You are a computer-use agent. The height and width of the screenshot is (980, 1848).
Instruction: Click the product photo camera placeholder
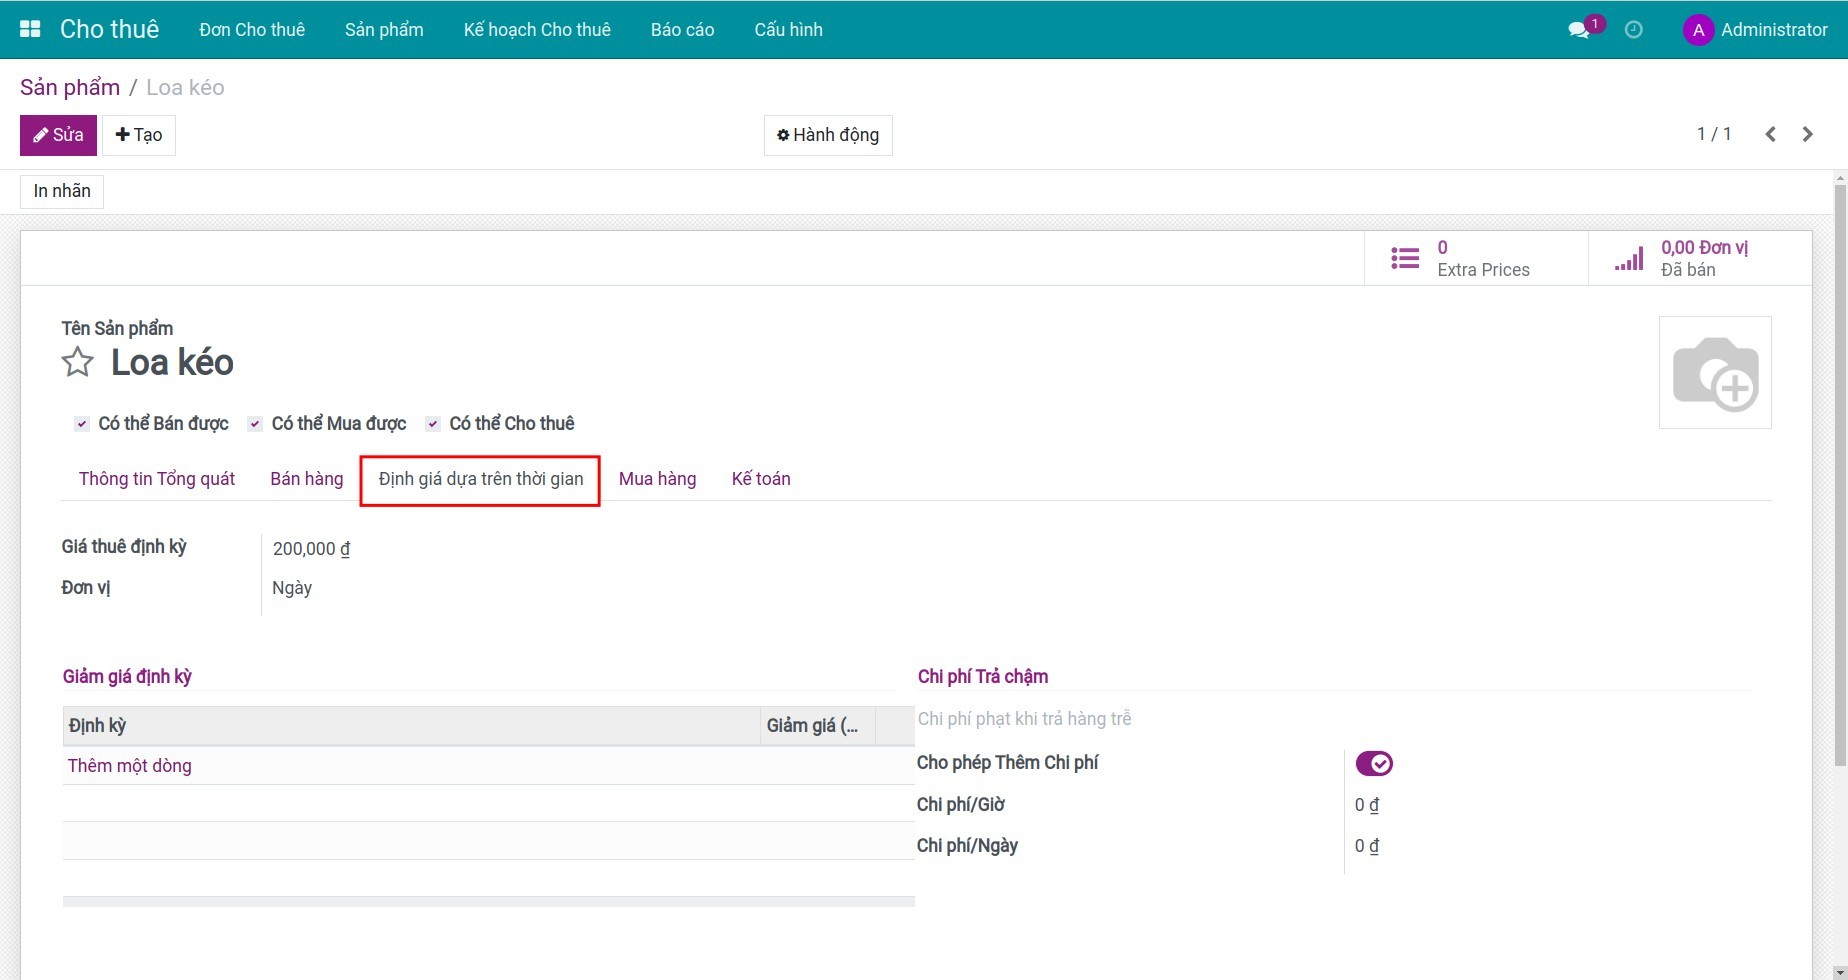[1714, 373]
